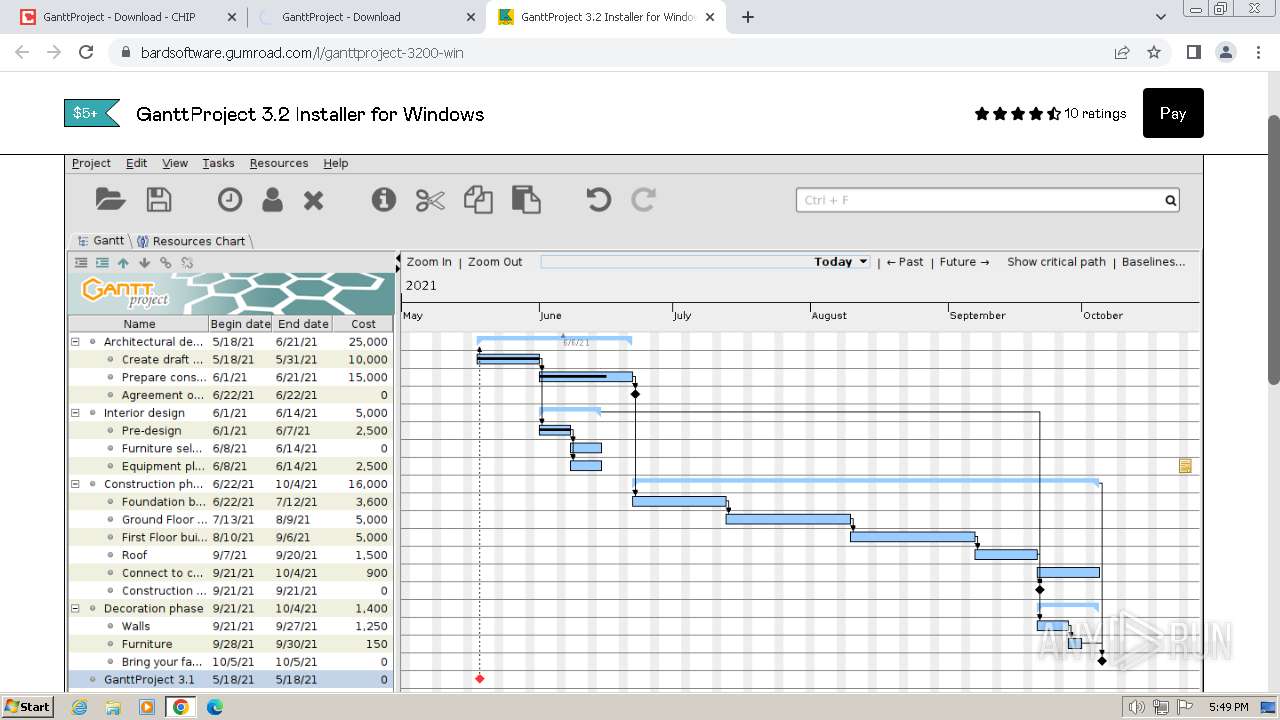
Task: Save the project with the floppy disk icon
Action: [x=159, y=200]
